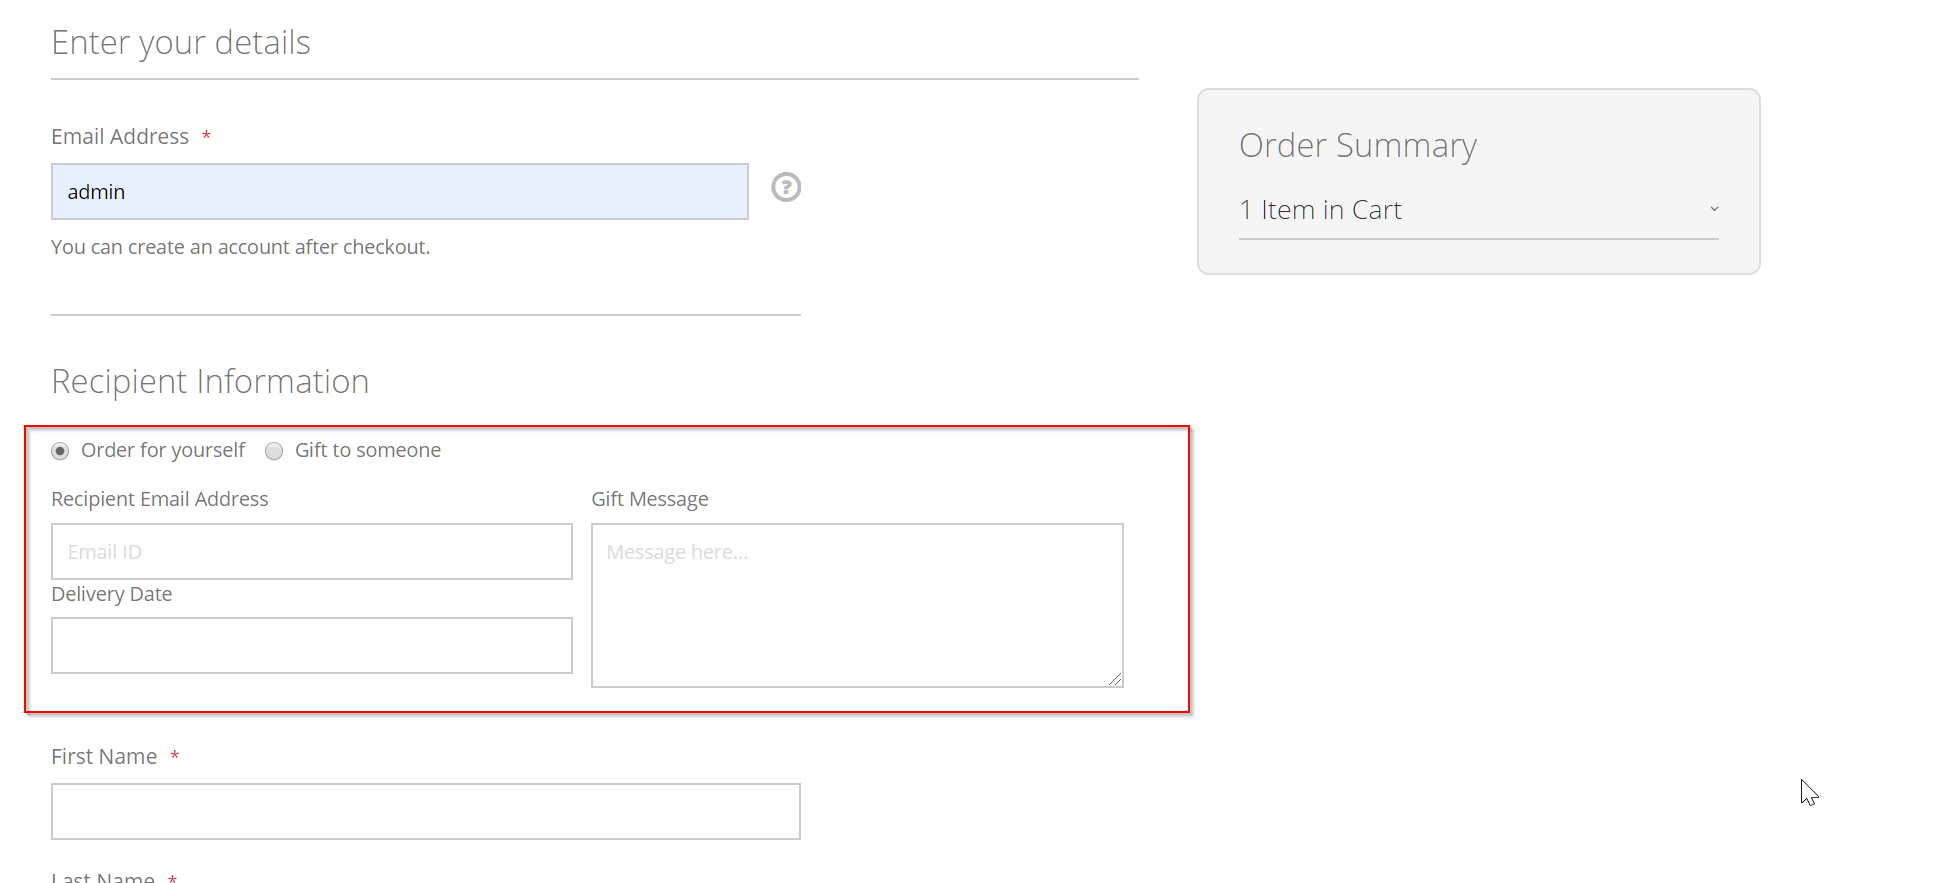The width and height of the screenshot is (1957, 883).
Task: Click into the Recipient Email ID field
Action: [x=311, y=552]
